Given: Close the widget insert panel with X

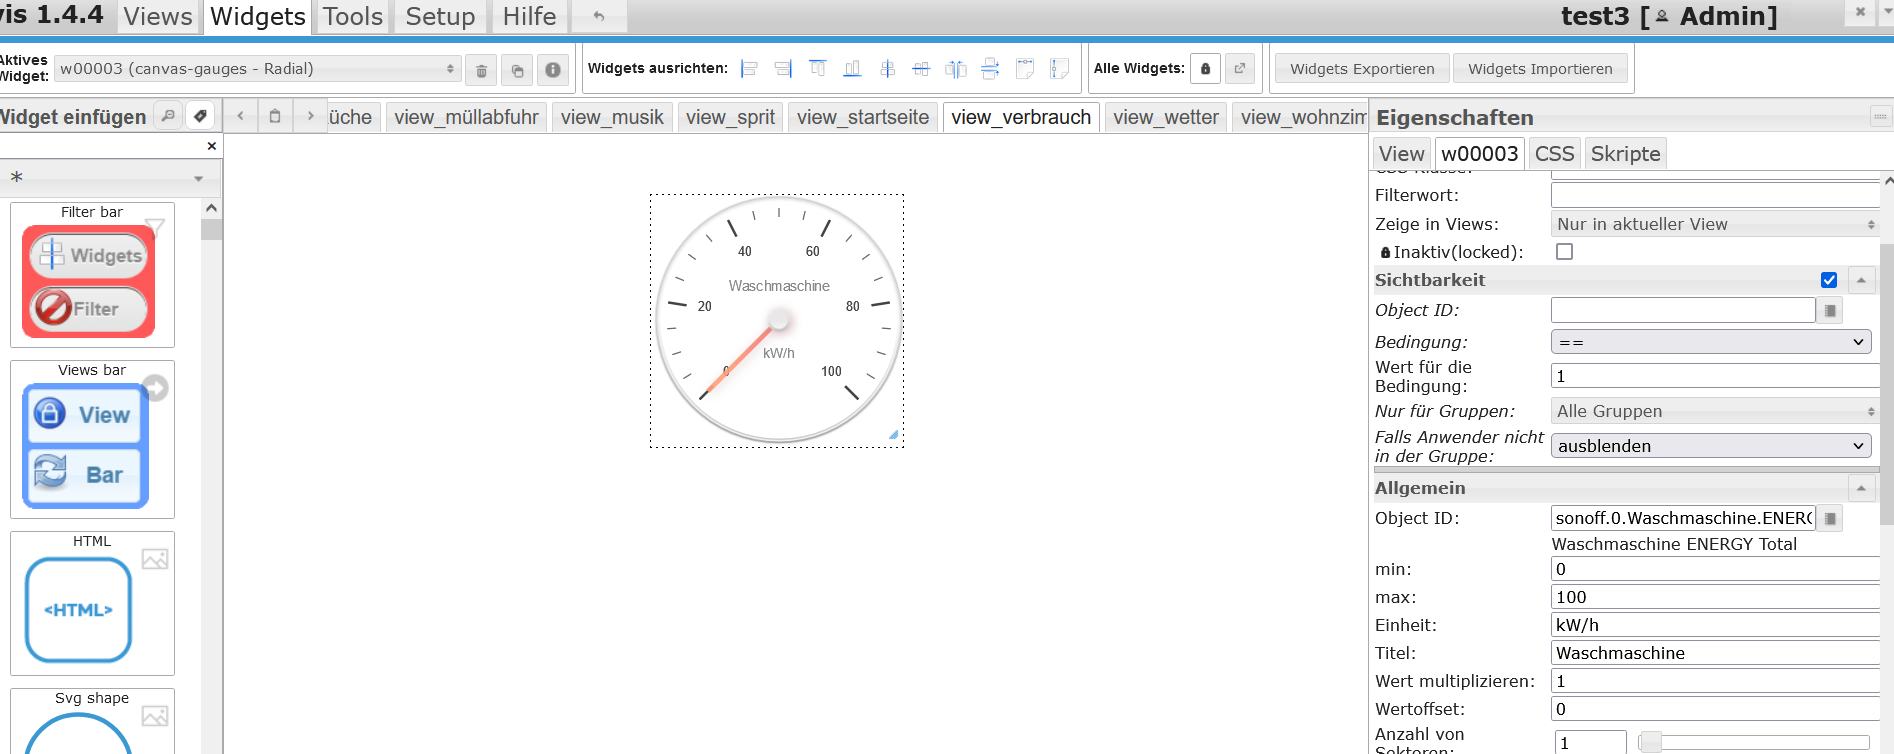Looking at the screenshot, I should click(x=211, y=146).
